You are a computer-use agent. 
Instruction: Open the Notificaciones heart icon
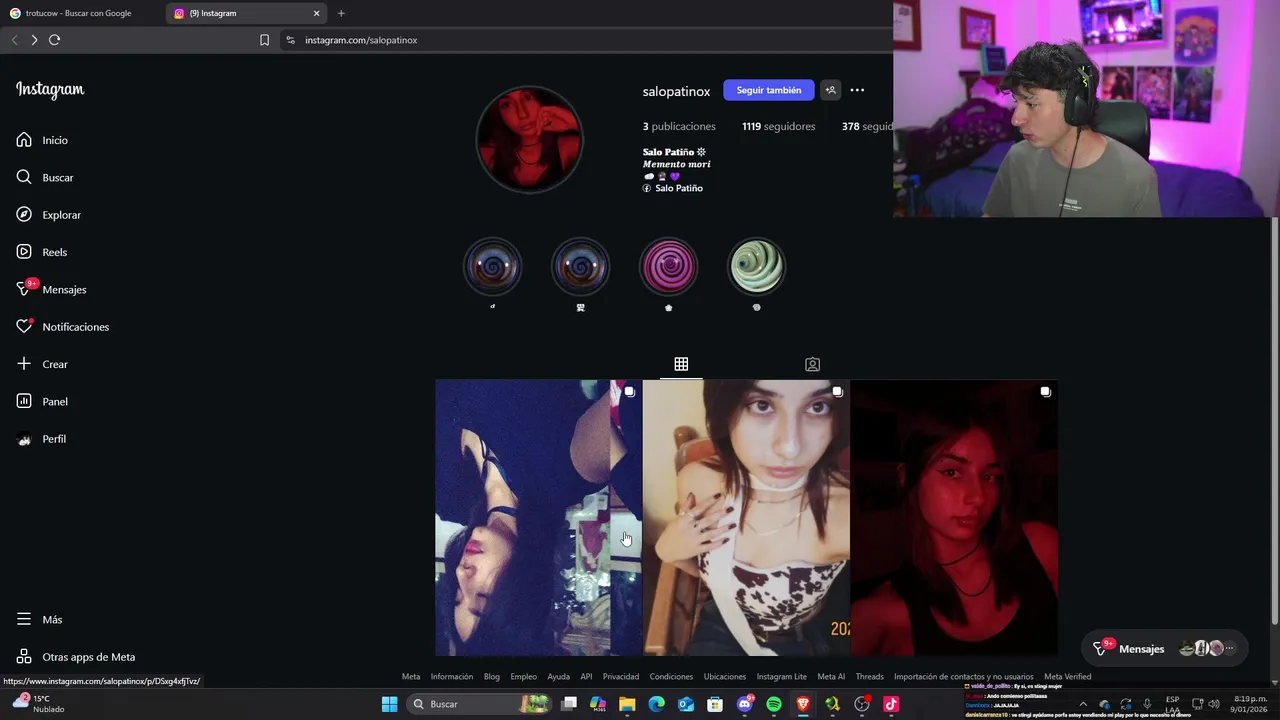[x=24, y=327]
